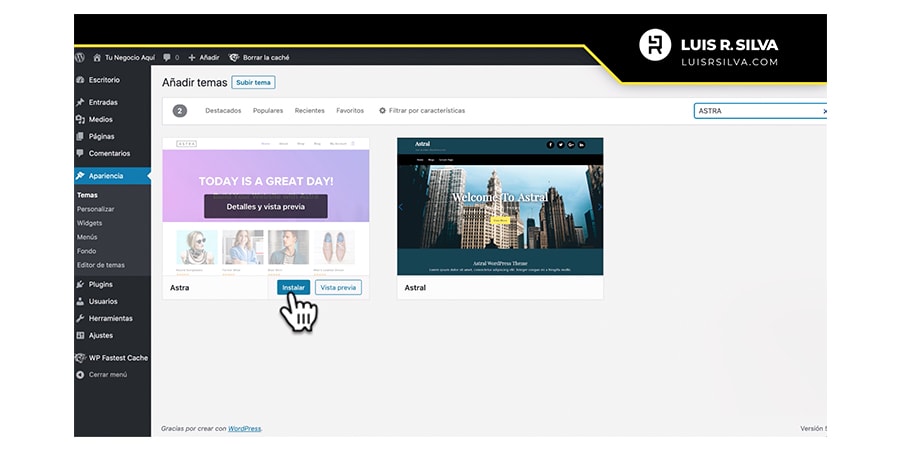The width and height of the screenshot is (900, 450).
Task: Click the Ajustes settings icon
Action: coord(80,335)
